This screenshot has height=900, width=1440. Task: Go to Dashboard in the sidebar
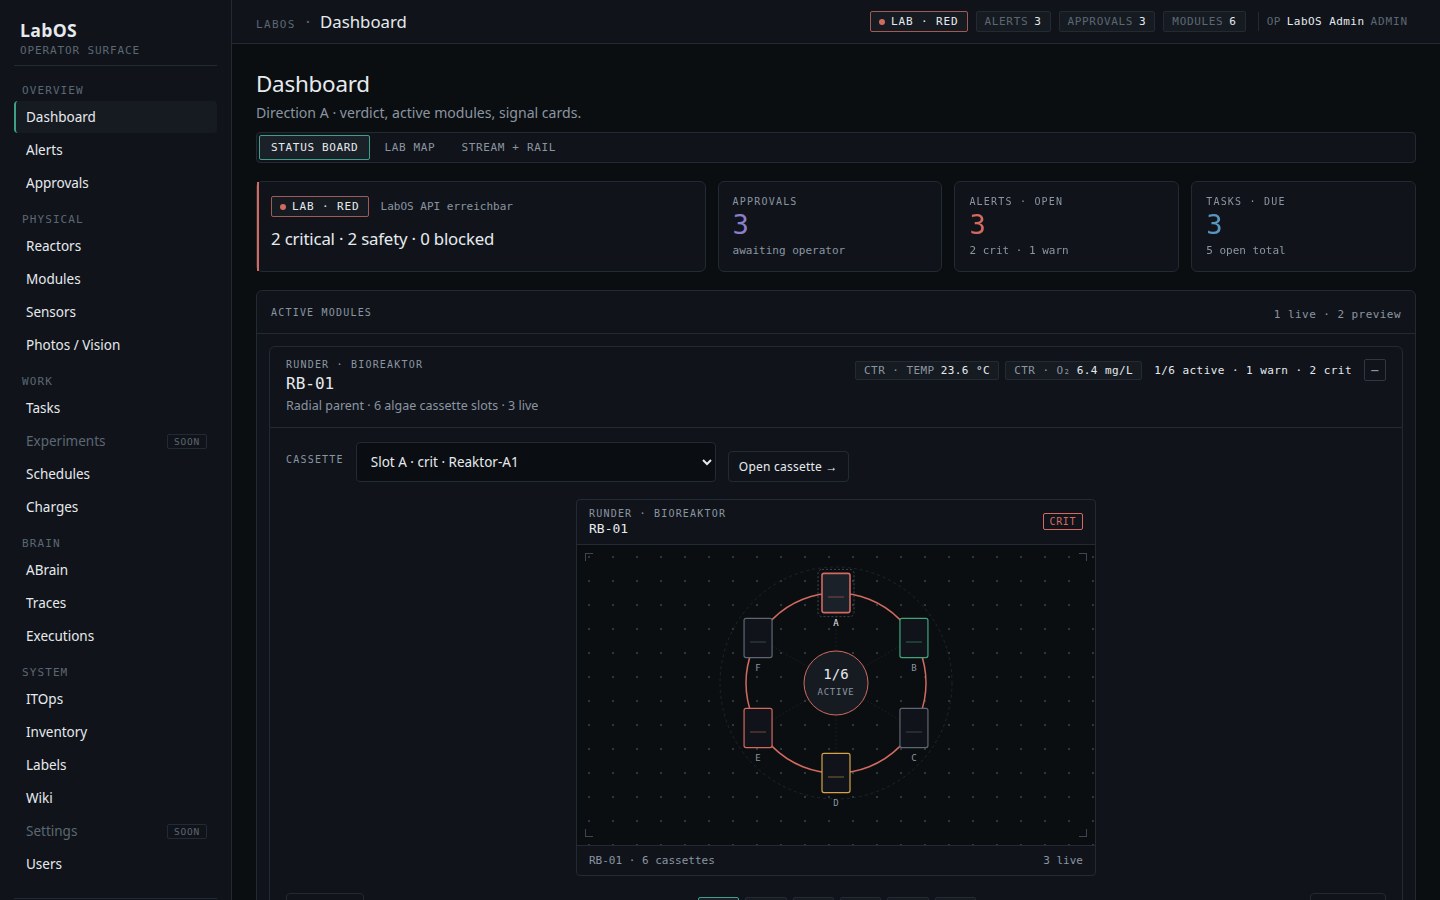[116, 117]
